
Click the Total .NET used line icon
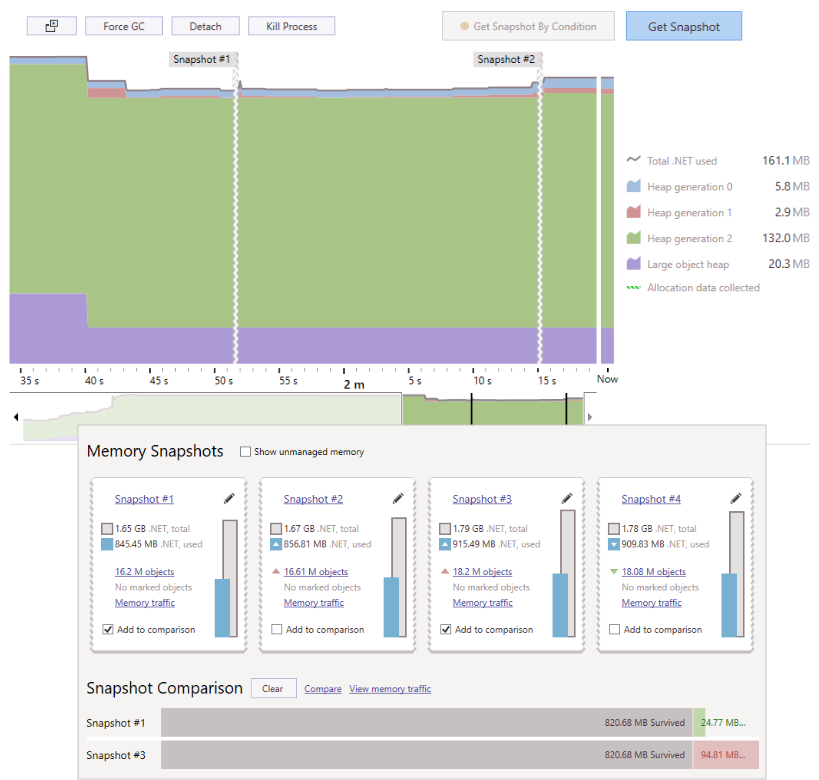634,160
